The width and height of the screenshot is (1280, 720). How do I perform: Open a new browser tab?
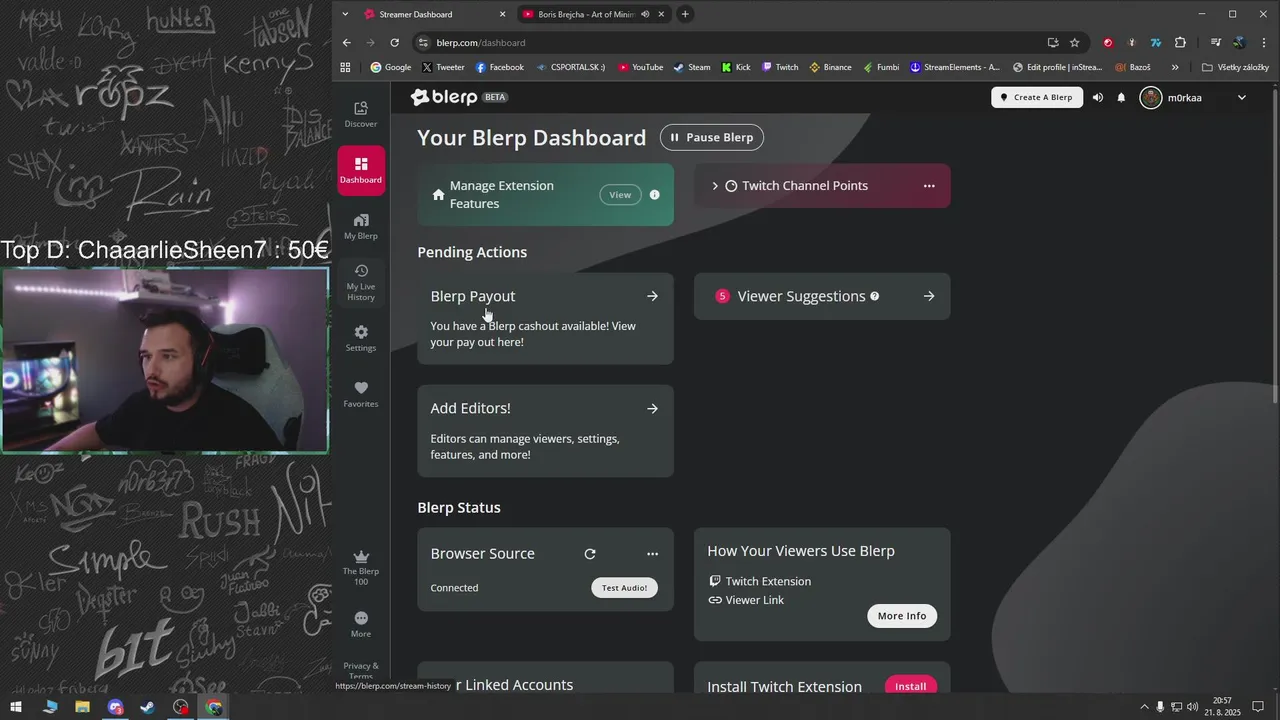click(x=685, y=14)
